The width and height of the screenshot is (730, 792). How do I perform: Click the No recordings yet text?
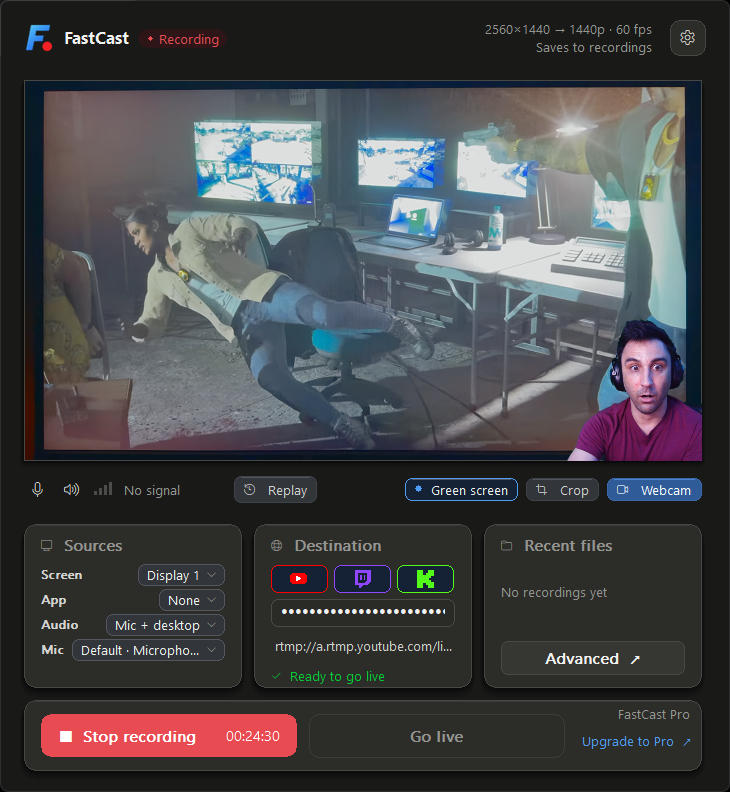coord(554,592)
